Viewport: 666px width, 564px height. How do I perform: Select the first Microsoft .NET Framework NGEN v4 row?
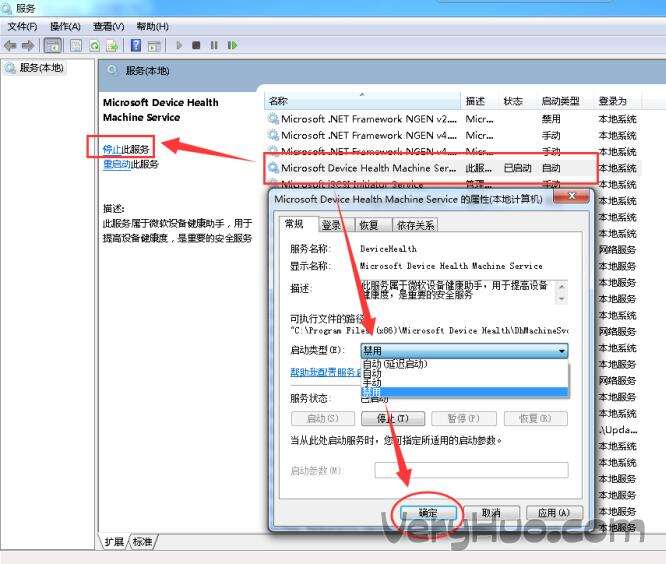point(452,135)
